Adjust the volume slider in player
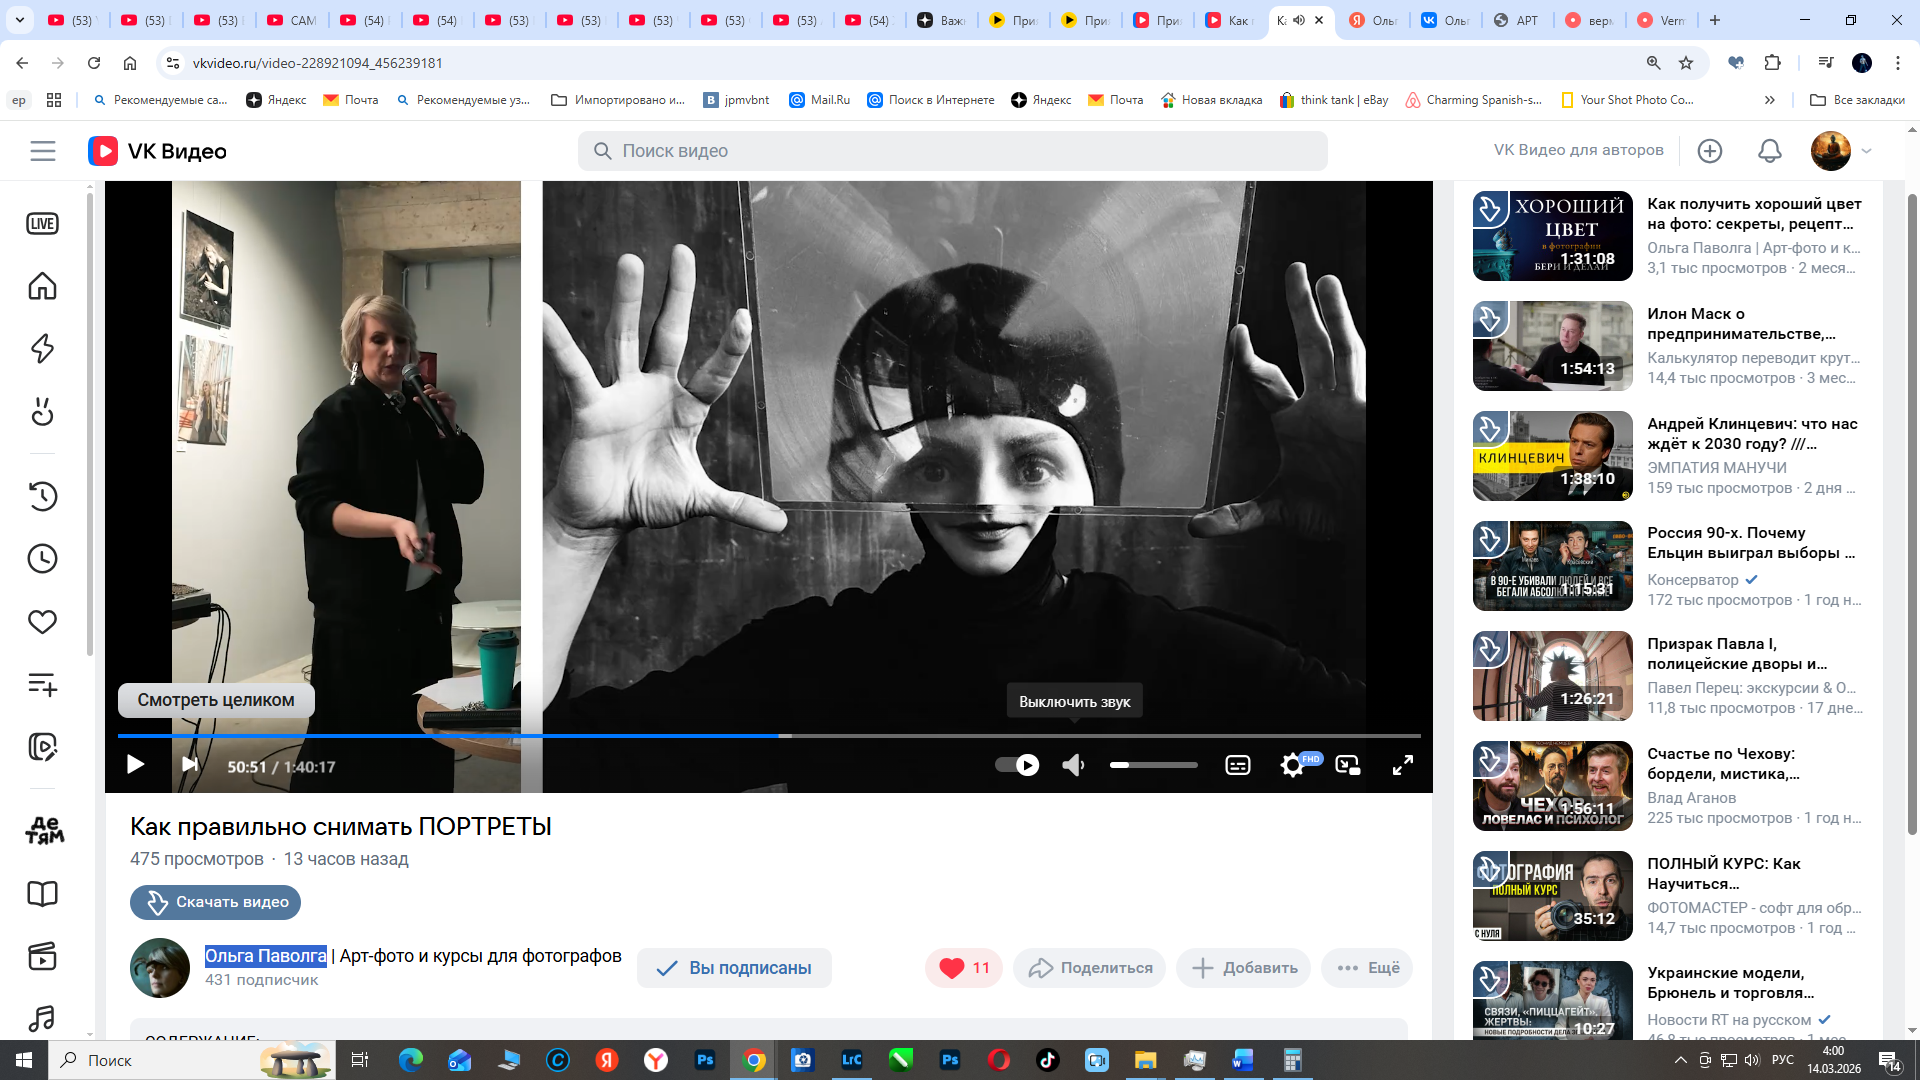Viewport: 1920px width, 1080px height. [x=1153, y=765]
